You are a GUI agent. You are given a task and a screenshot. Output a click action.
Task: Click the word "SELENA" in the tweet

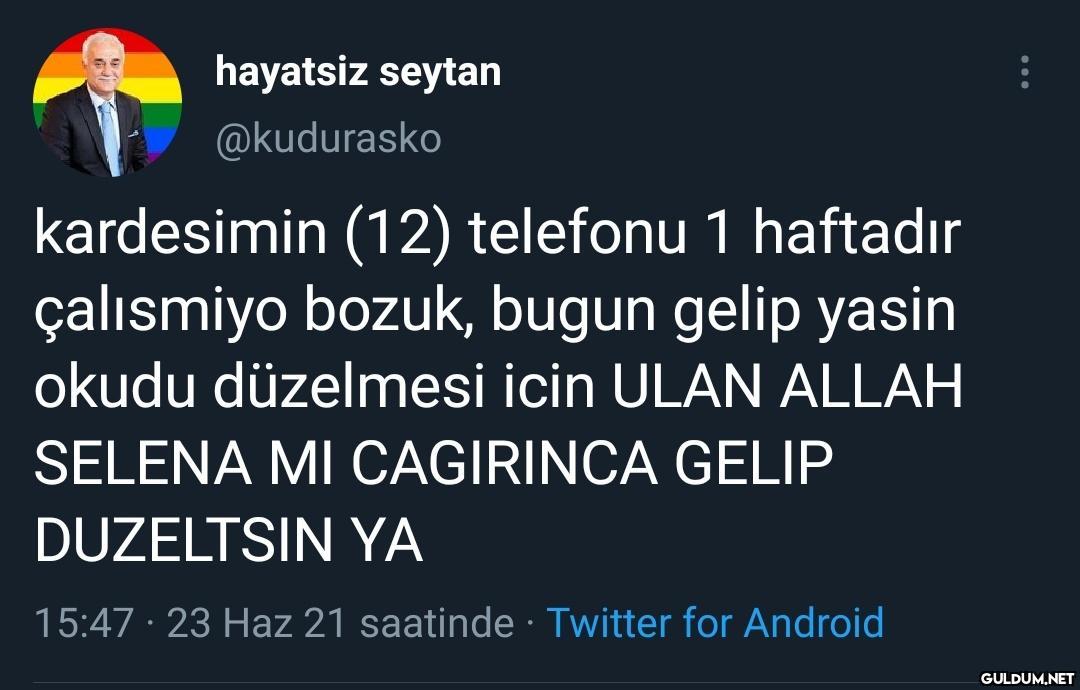tap(143, 463)
